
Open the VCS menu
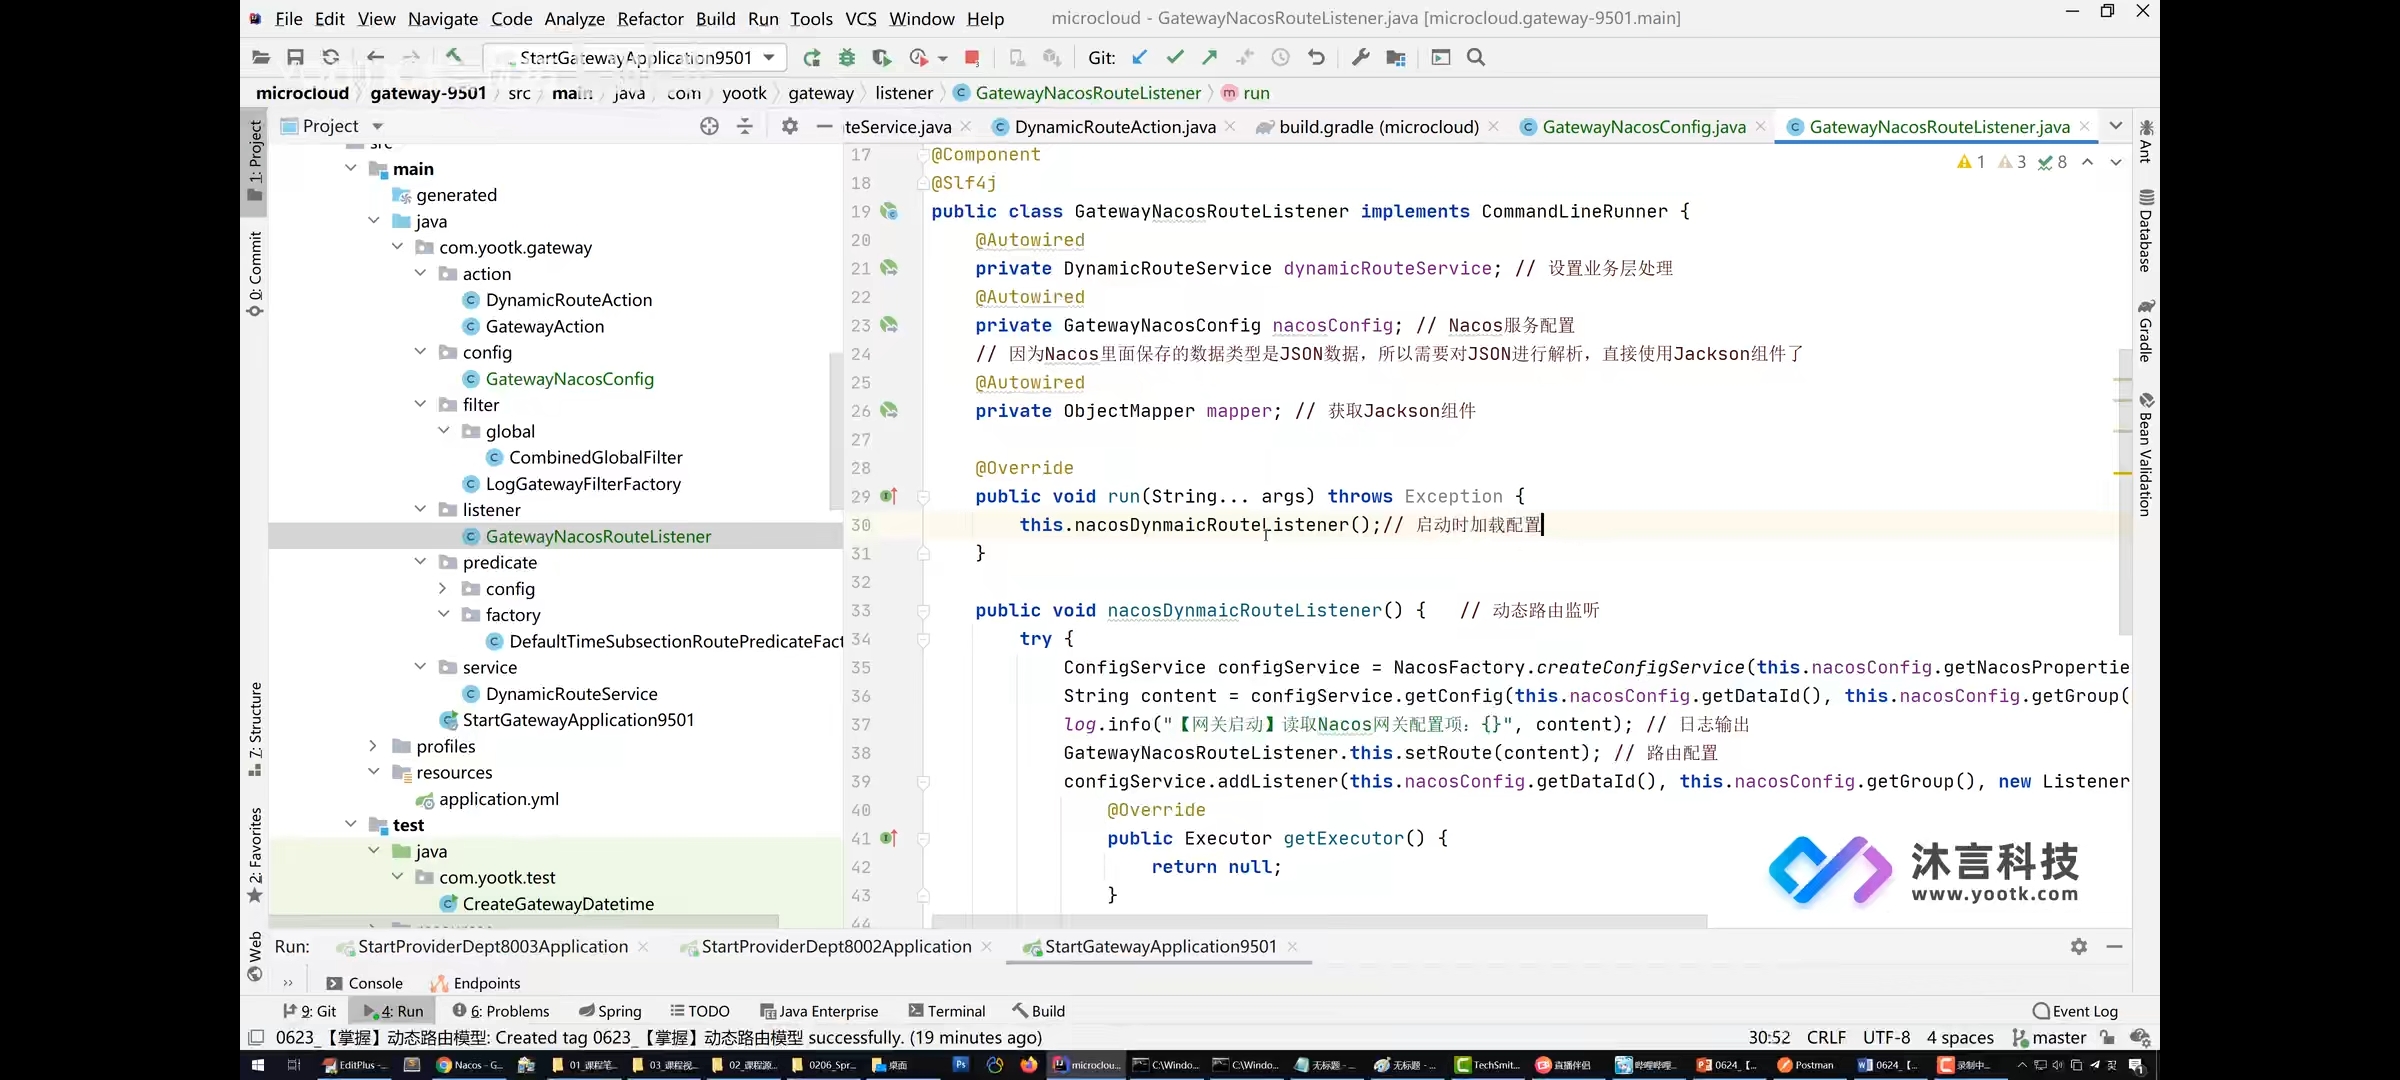tap(860, 18)
